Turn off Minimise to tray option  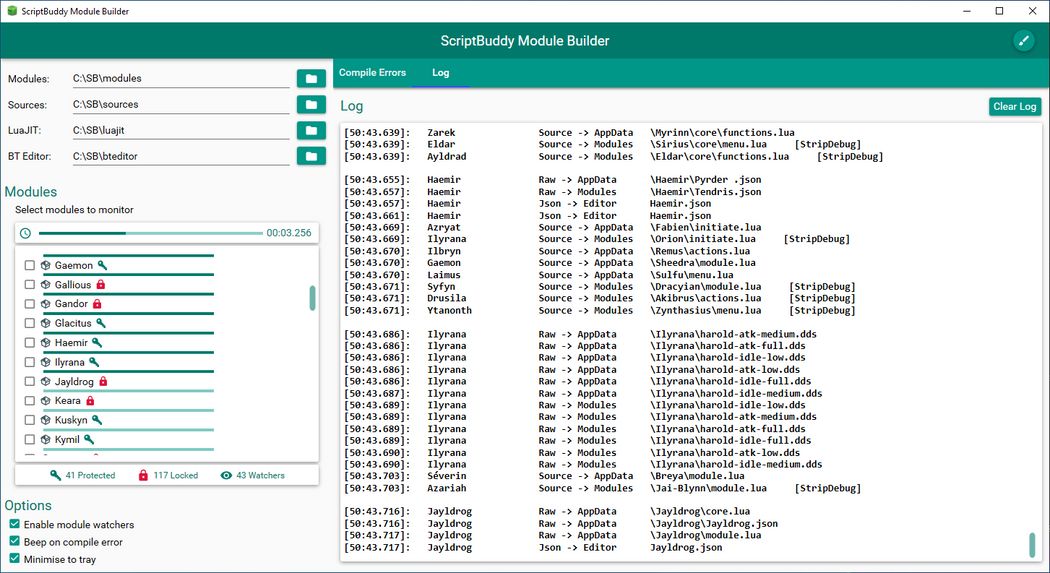[14, 559]
